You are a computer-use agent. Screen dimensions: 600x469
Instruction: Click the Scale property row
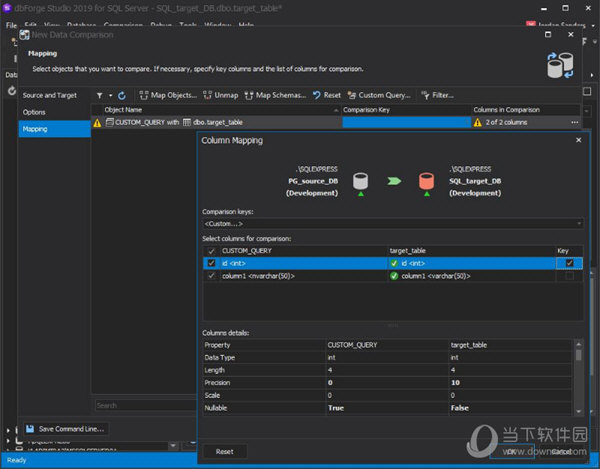click(x=387, y=396)
